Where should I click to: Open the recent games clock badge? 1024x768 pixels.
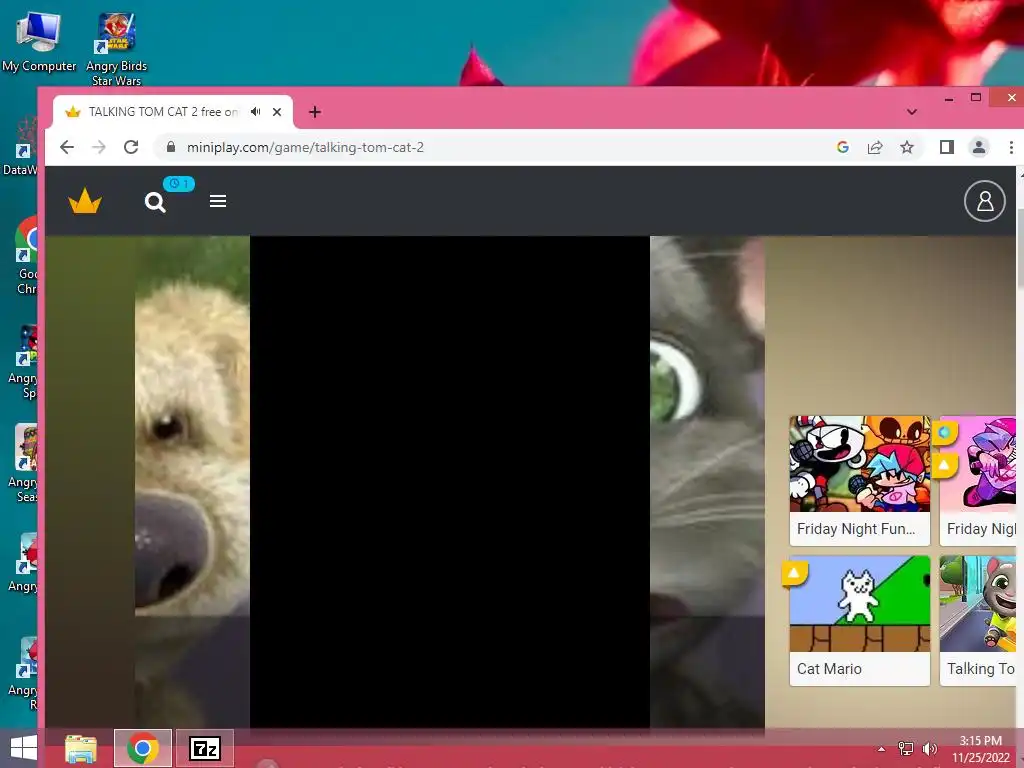178,184
